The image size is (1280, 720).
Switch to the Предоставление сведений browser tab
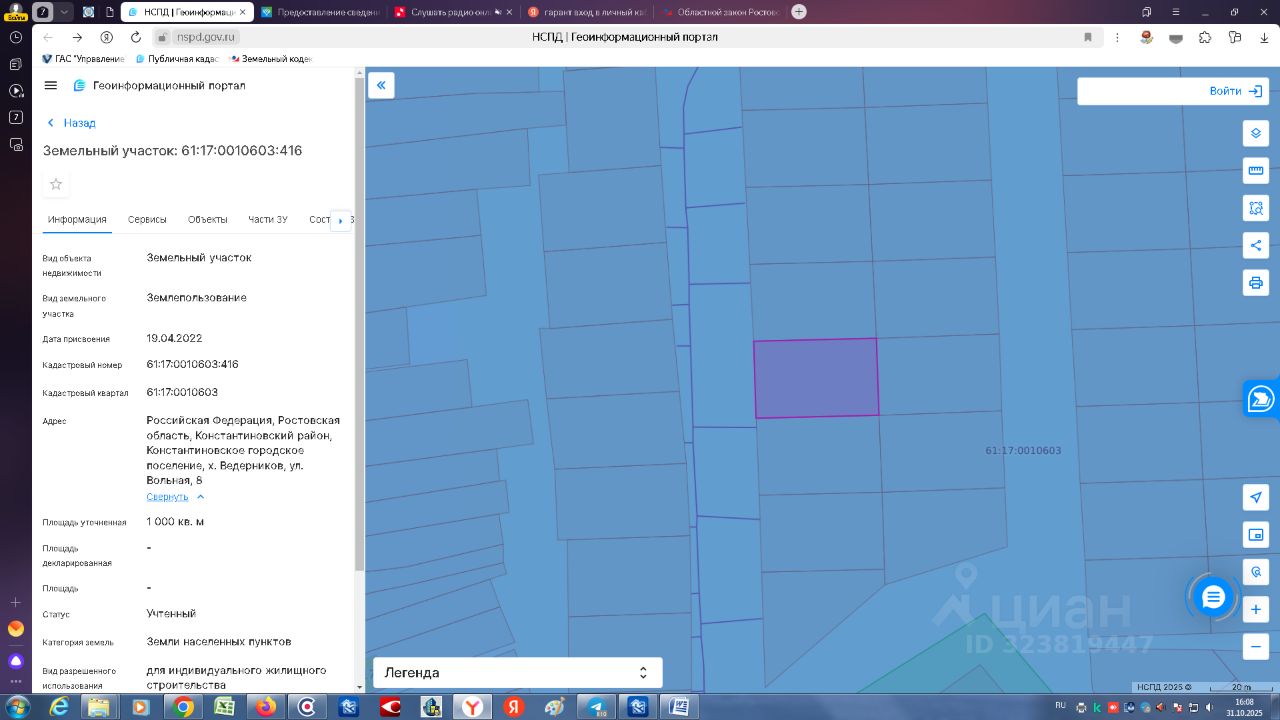click(x=320, y=12)
